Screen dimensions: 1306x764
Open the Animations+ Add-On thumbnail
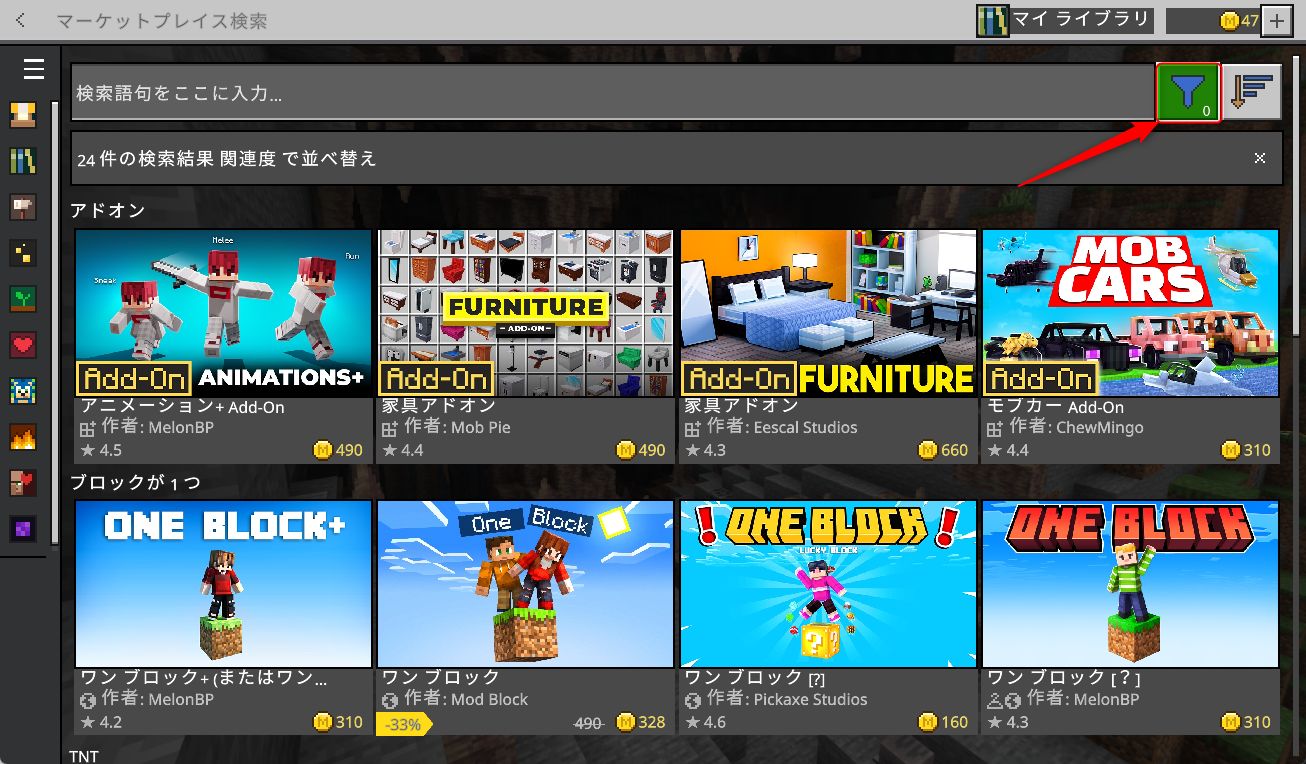coord(223,313)
